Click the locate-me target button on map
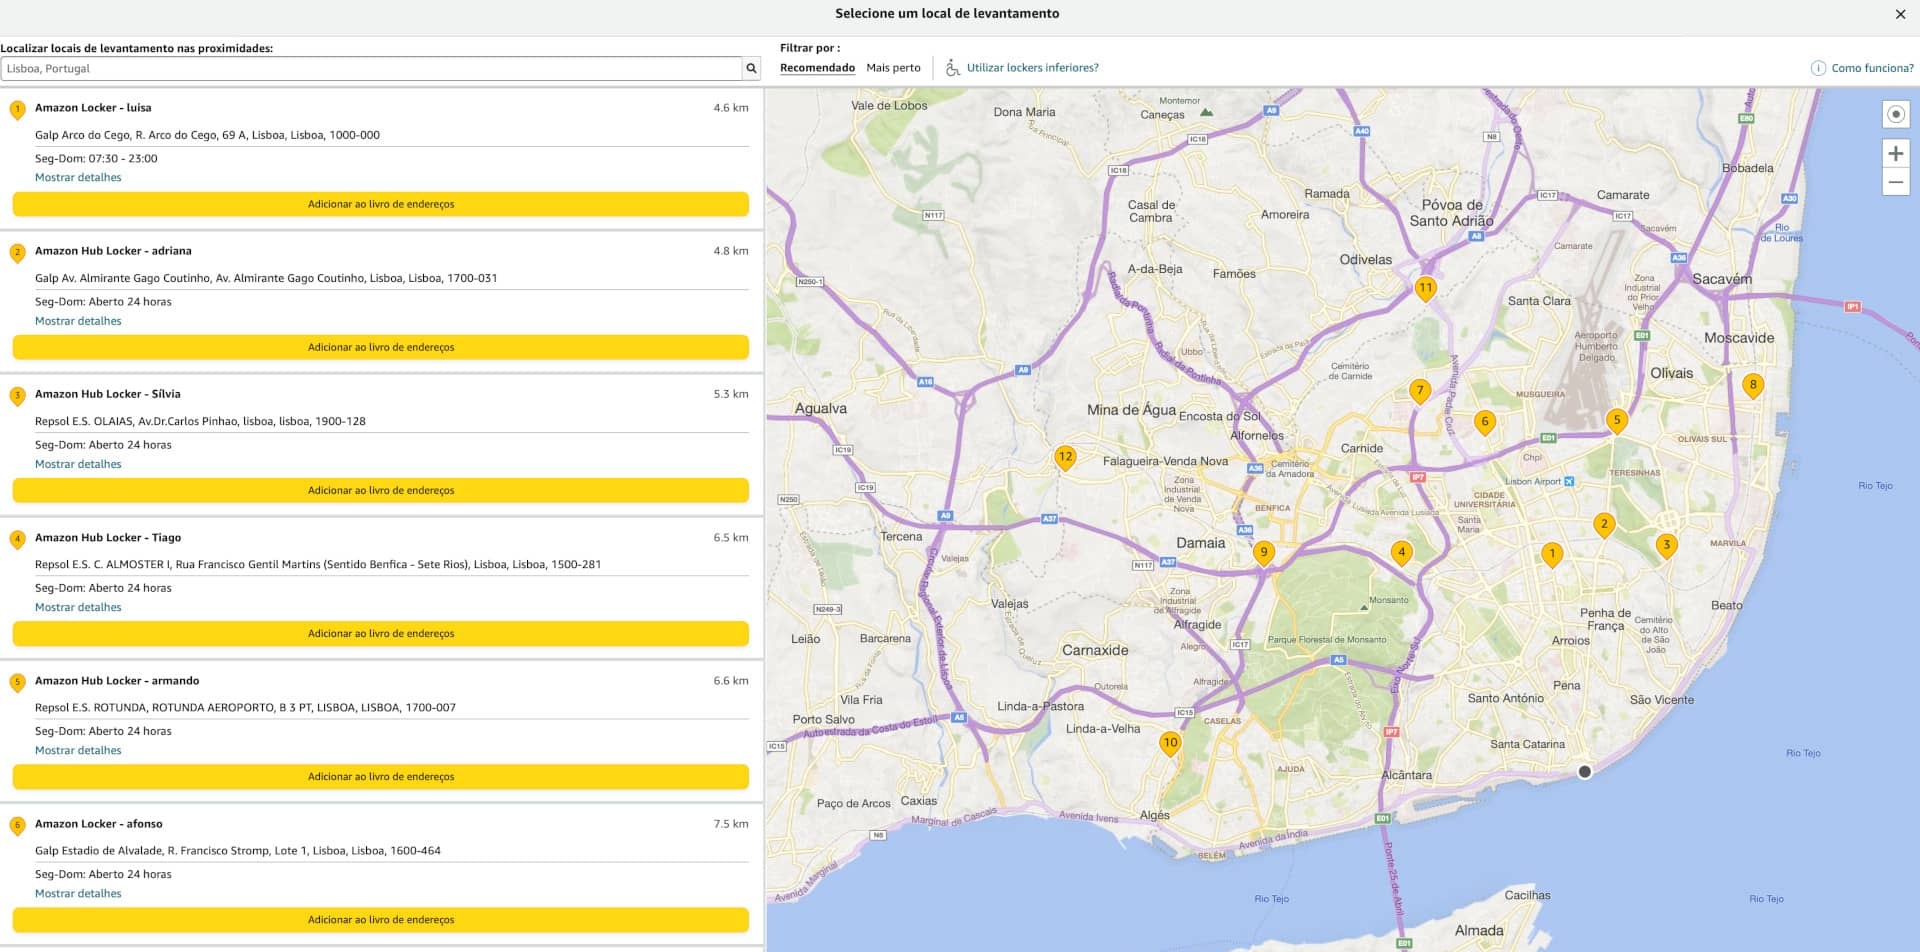The image size is (1920, 952). tap(1895, 114)
